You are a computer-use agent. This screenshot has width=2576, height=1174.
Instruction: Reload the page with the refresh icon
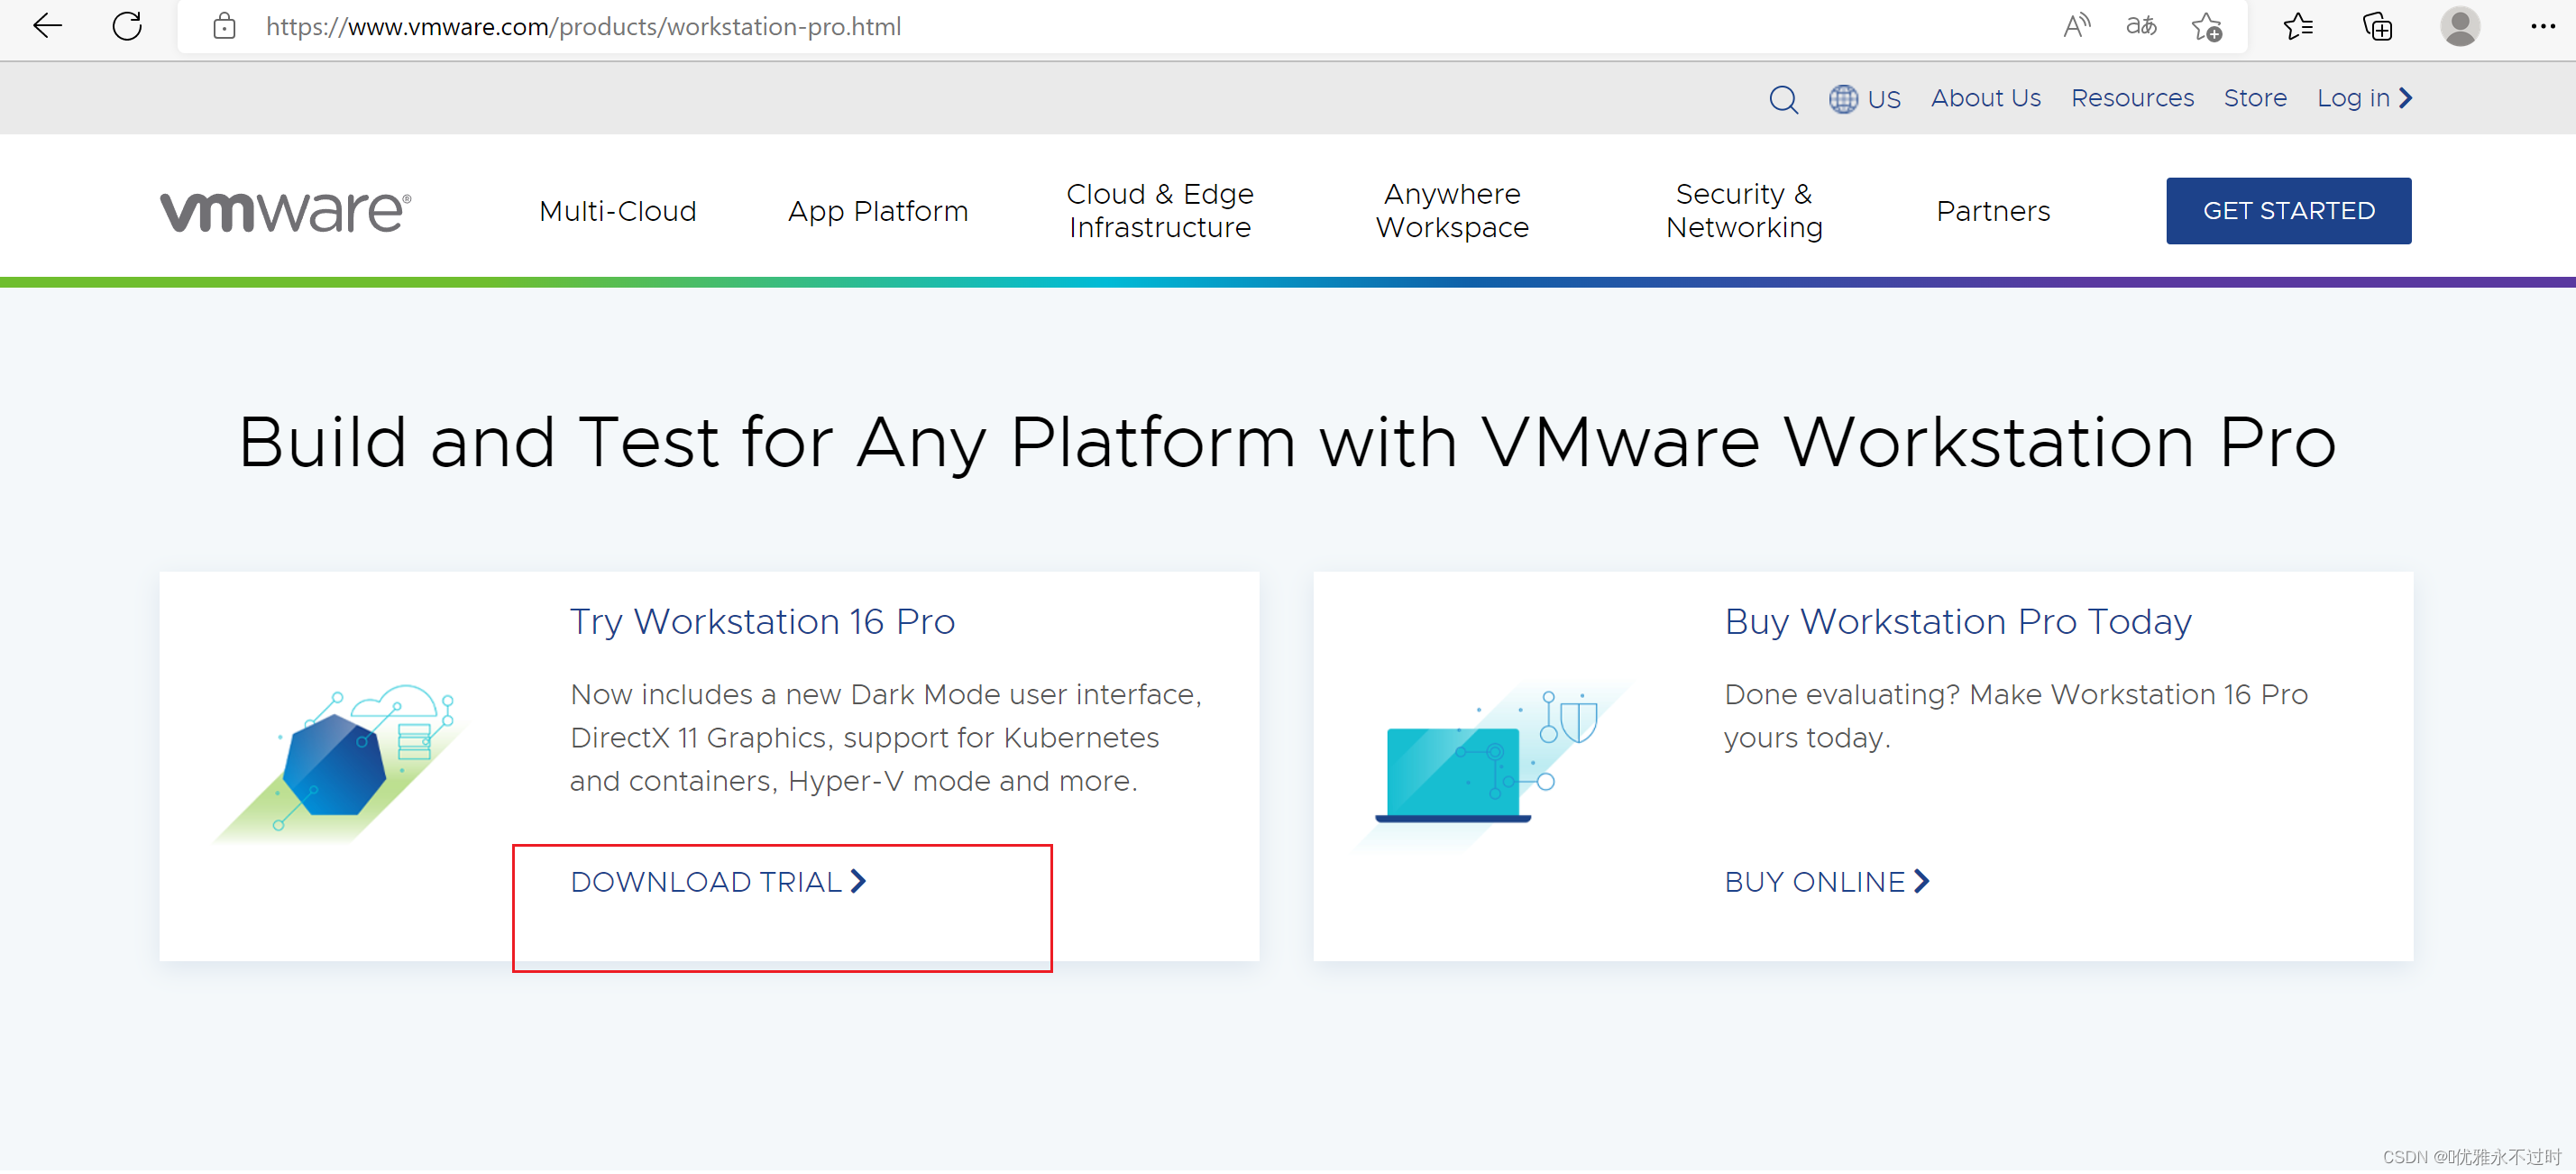[127, 26]
